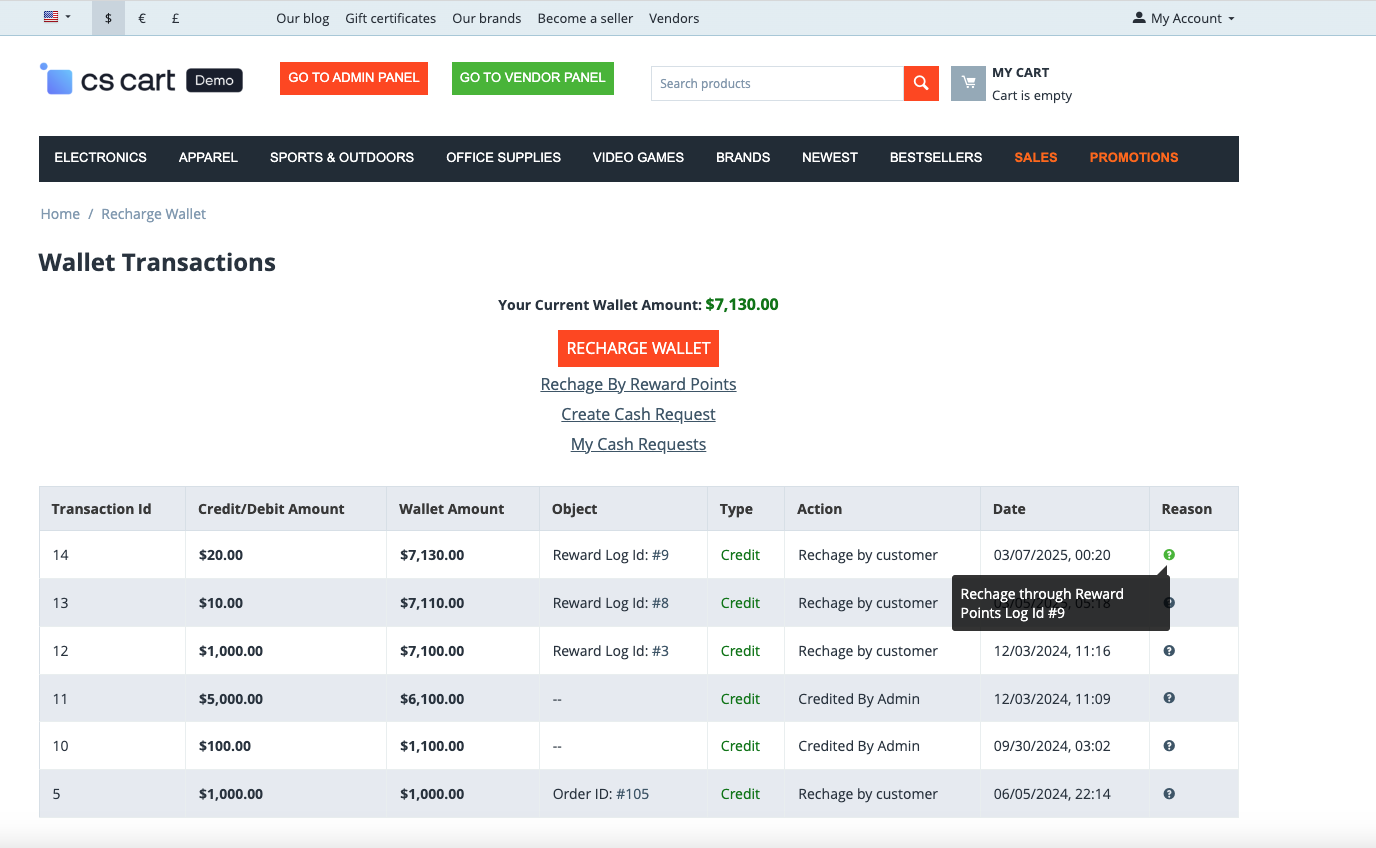This screenshot has height=848, width=1376.
Task: Open the shopping cart icon
Action: pos(968,84)
